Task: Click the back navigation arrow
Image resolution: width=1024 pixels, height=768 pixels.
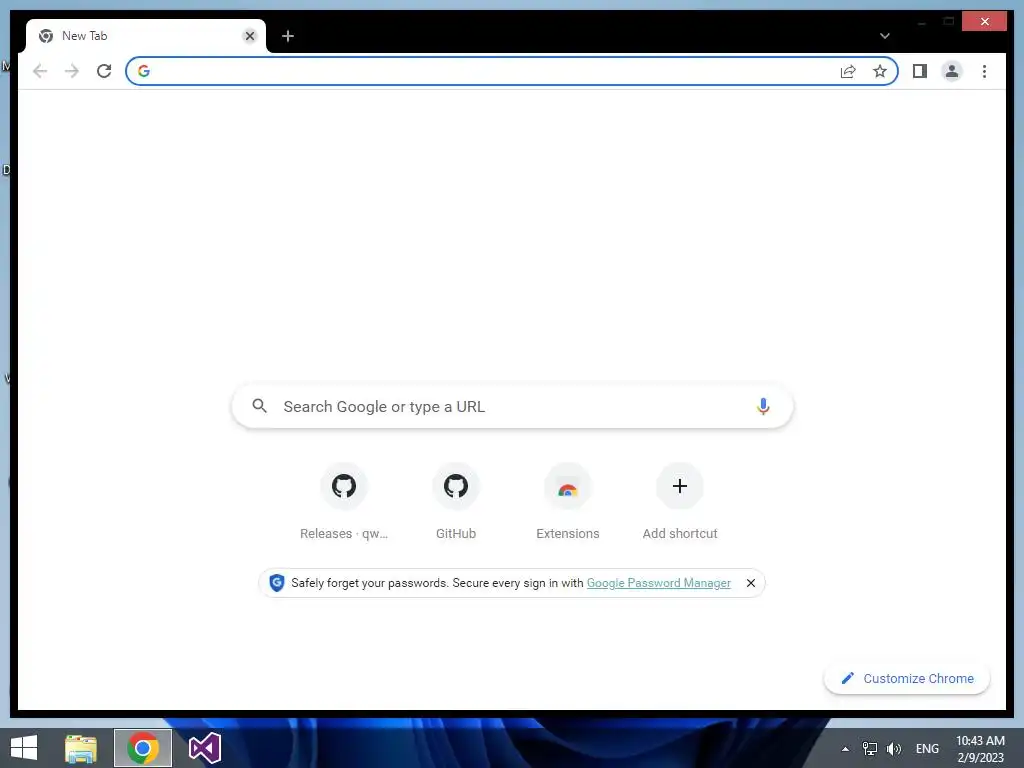Action: (40, 71)
